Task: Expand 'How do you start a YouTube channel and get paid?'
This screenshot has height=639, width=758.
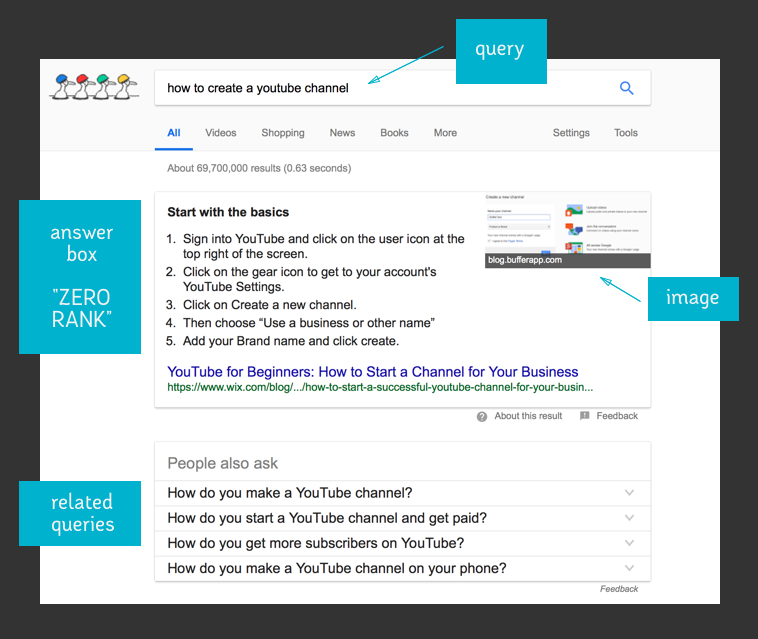Action: pos(402,518)
